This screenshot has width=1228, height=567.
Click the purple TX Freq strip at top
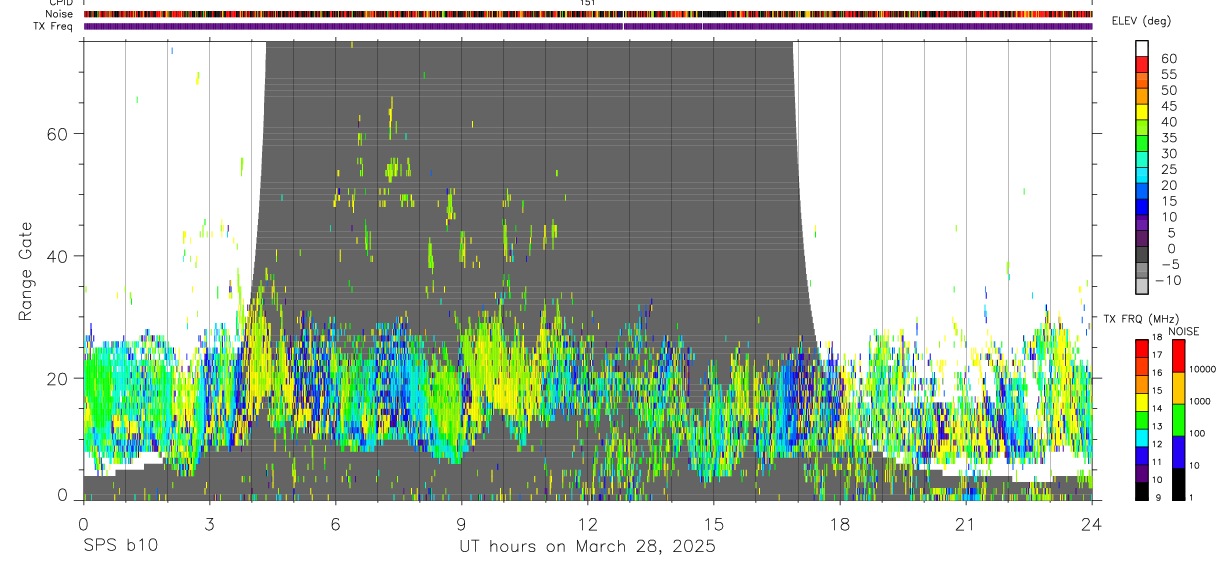click(588, 26)
